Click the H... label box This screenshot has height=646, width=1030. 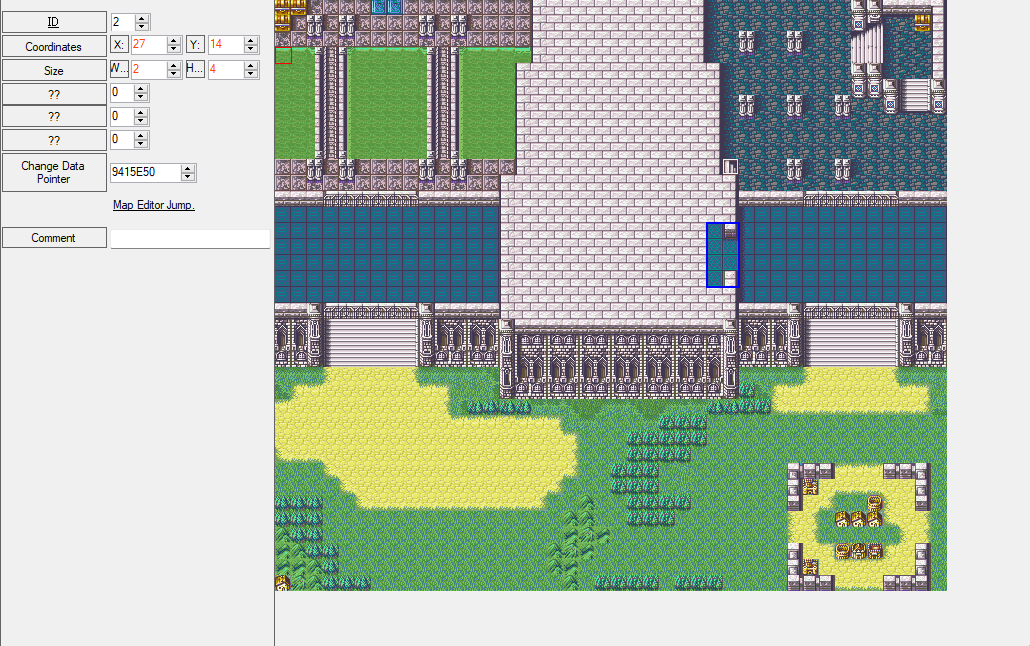195,69
